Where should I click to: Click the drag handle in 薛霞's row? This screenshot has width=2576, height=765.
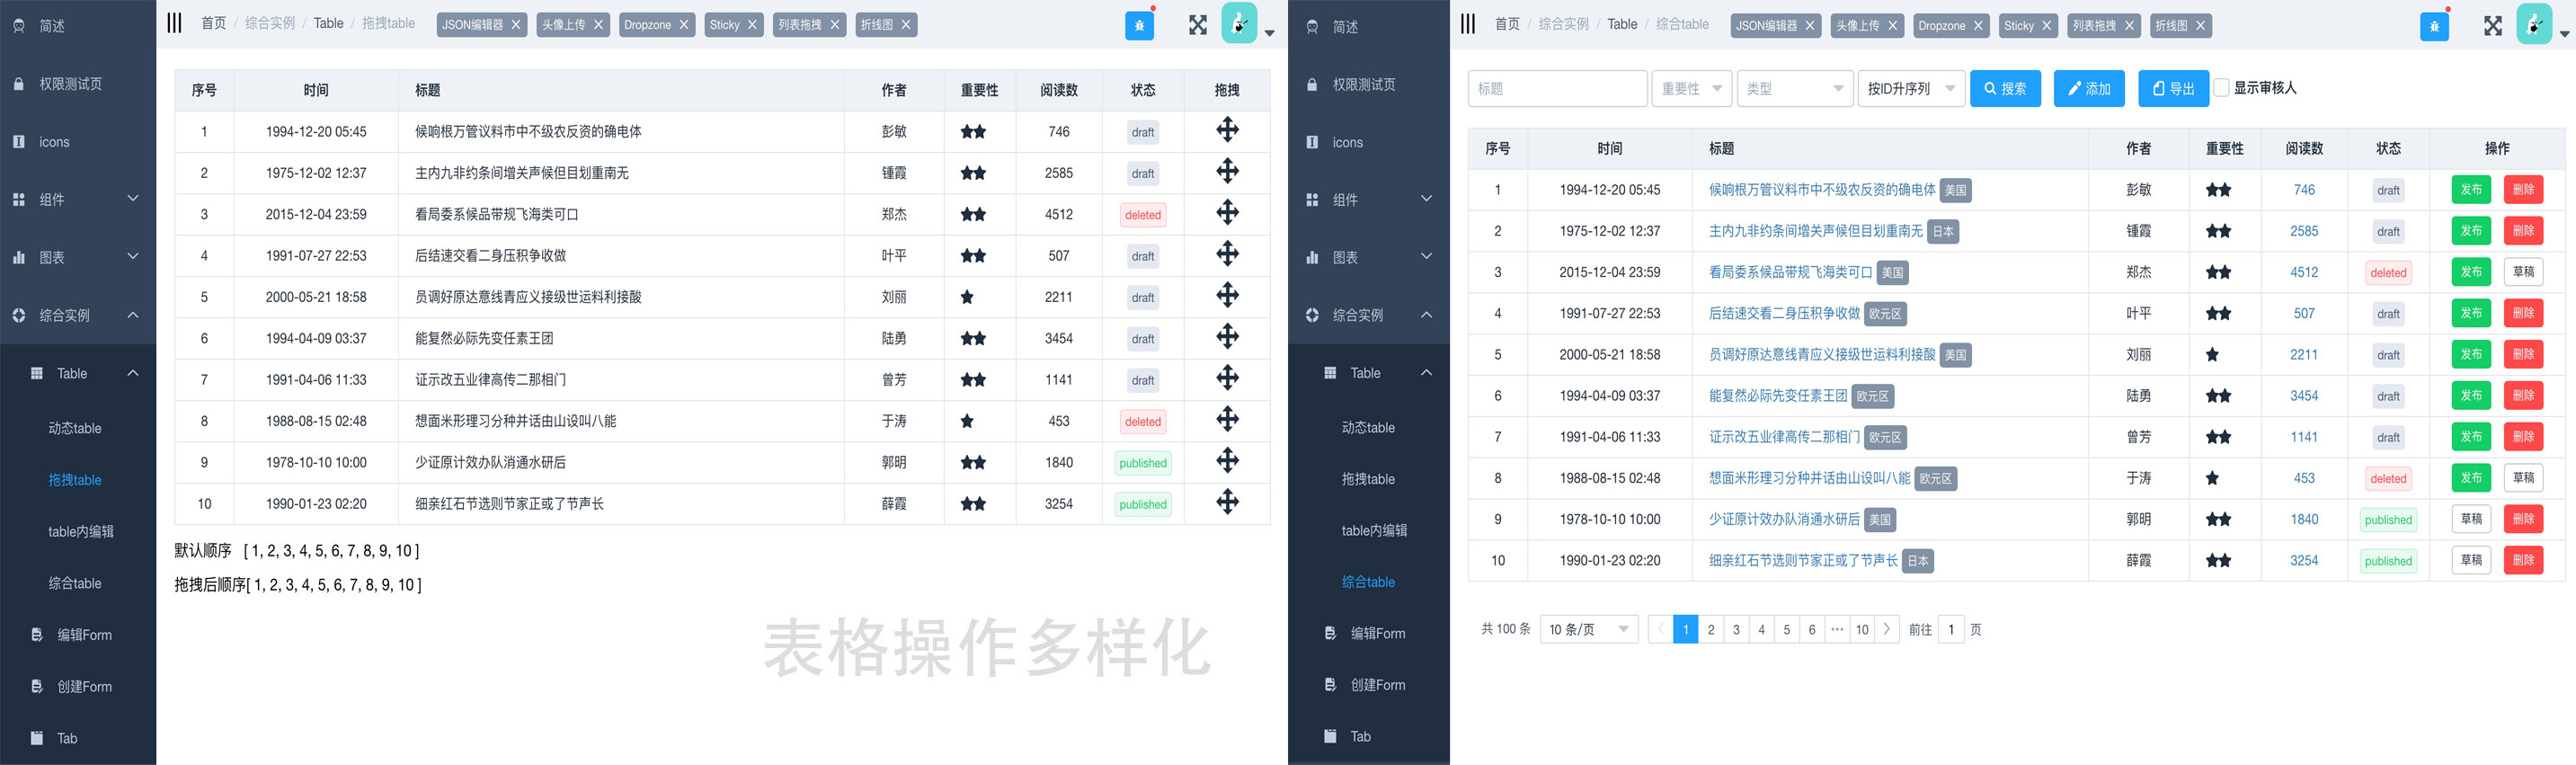[1227, 502]
